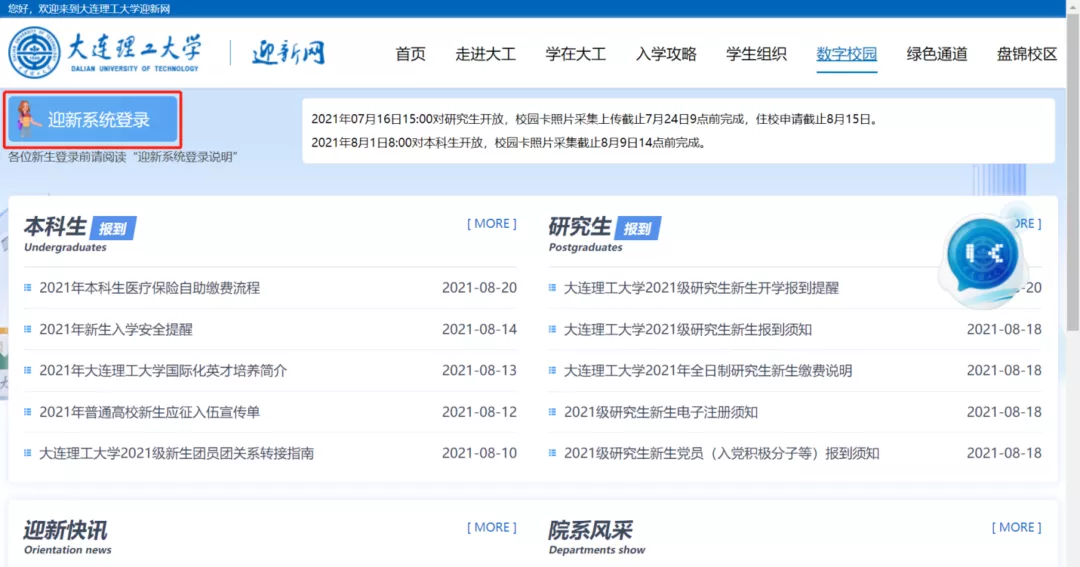Click the 迎新系统登录 button
1080x567 pixels.
pyautogui.click(x=93, y=119)
